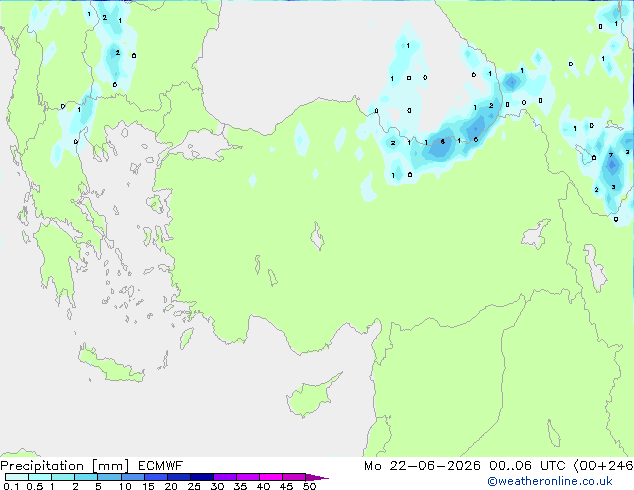Viewport: 634px width, 490px height.
Task: Click the '20' legend scale label
Action: click(171, 486)
